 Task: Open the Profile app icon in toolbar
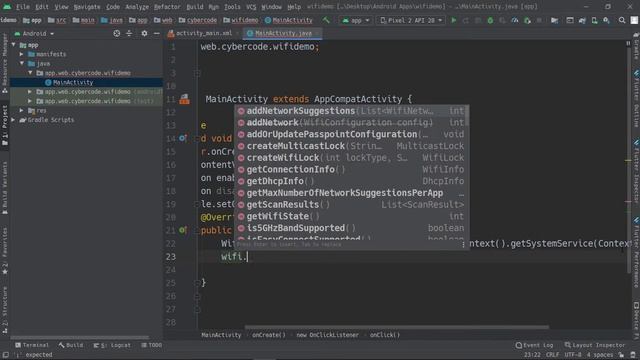pos(515,20)
